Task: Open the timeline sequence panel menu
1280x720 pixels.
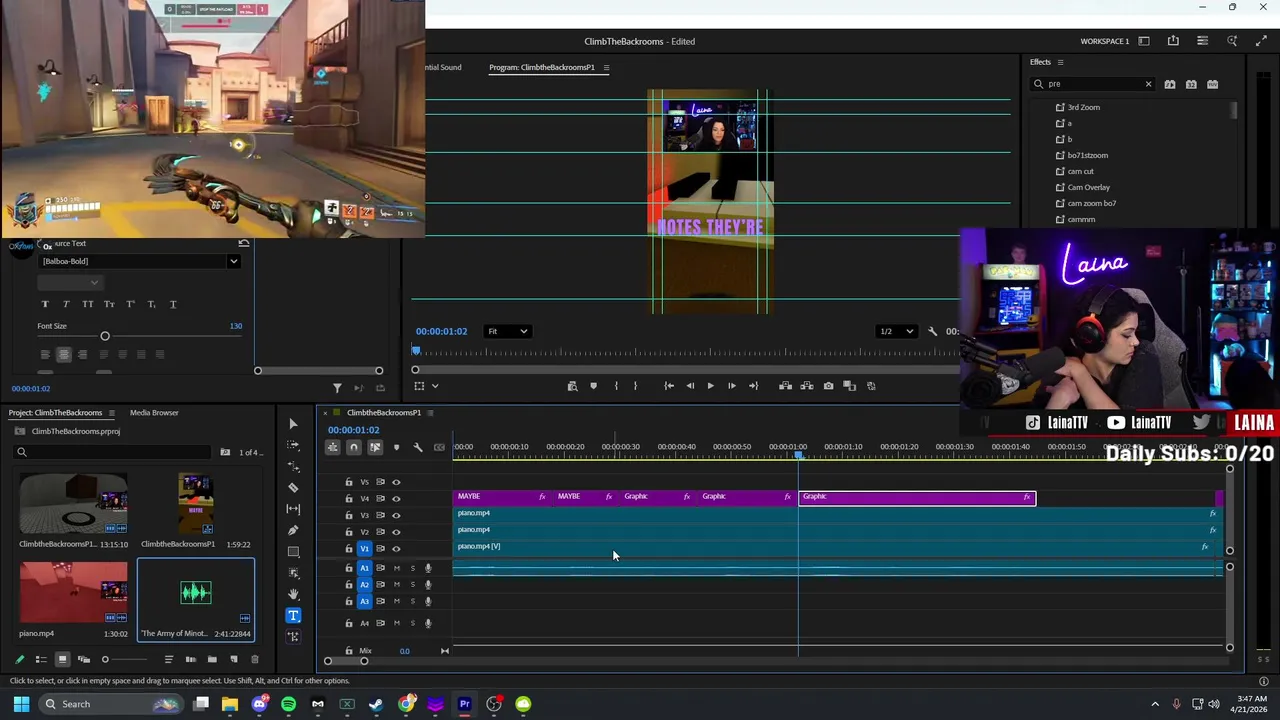Action: [x=430, y=413]
